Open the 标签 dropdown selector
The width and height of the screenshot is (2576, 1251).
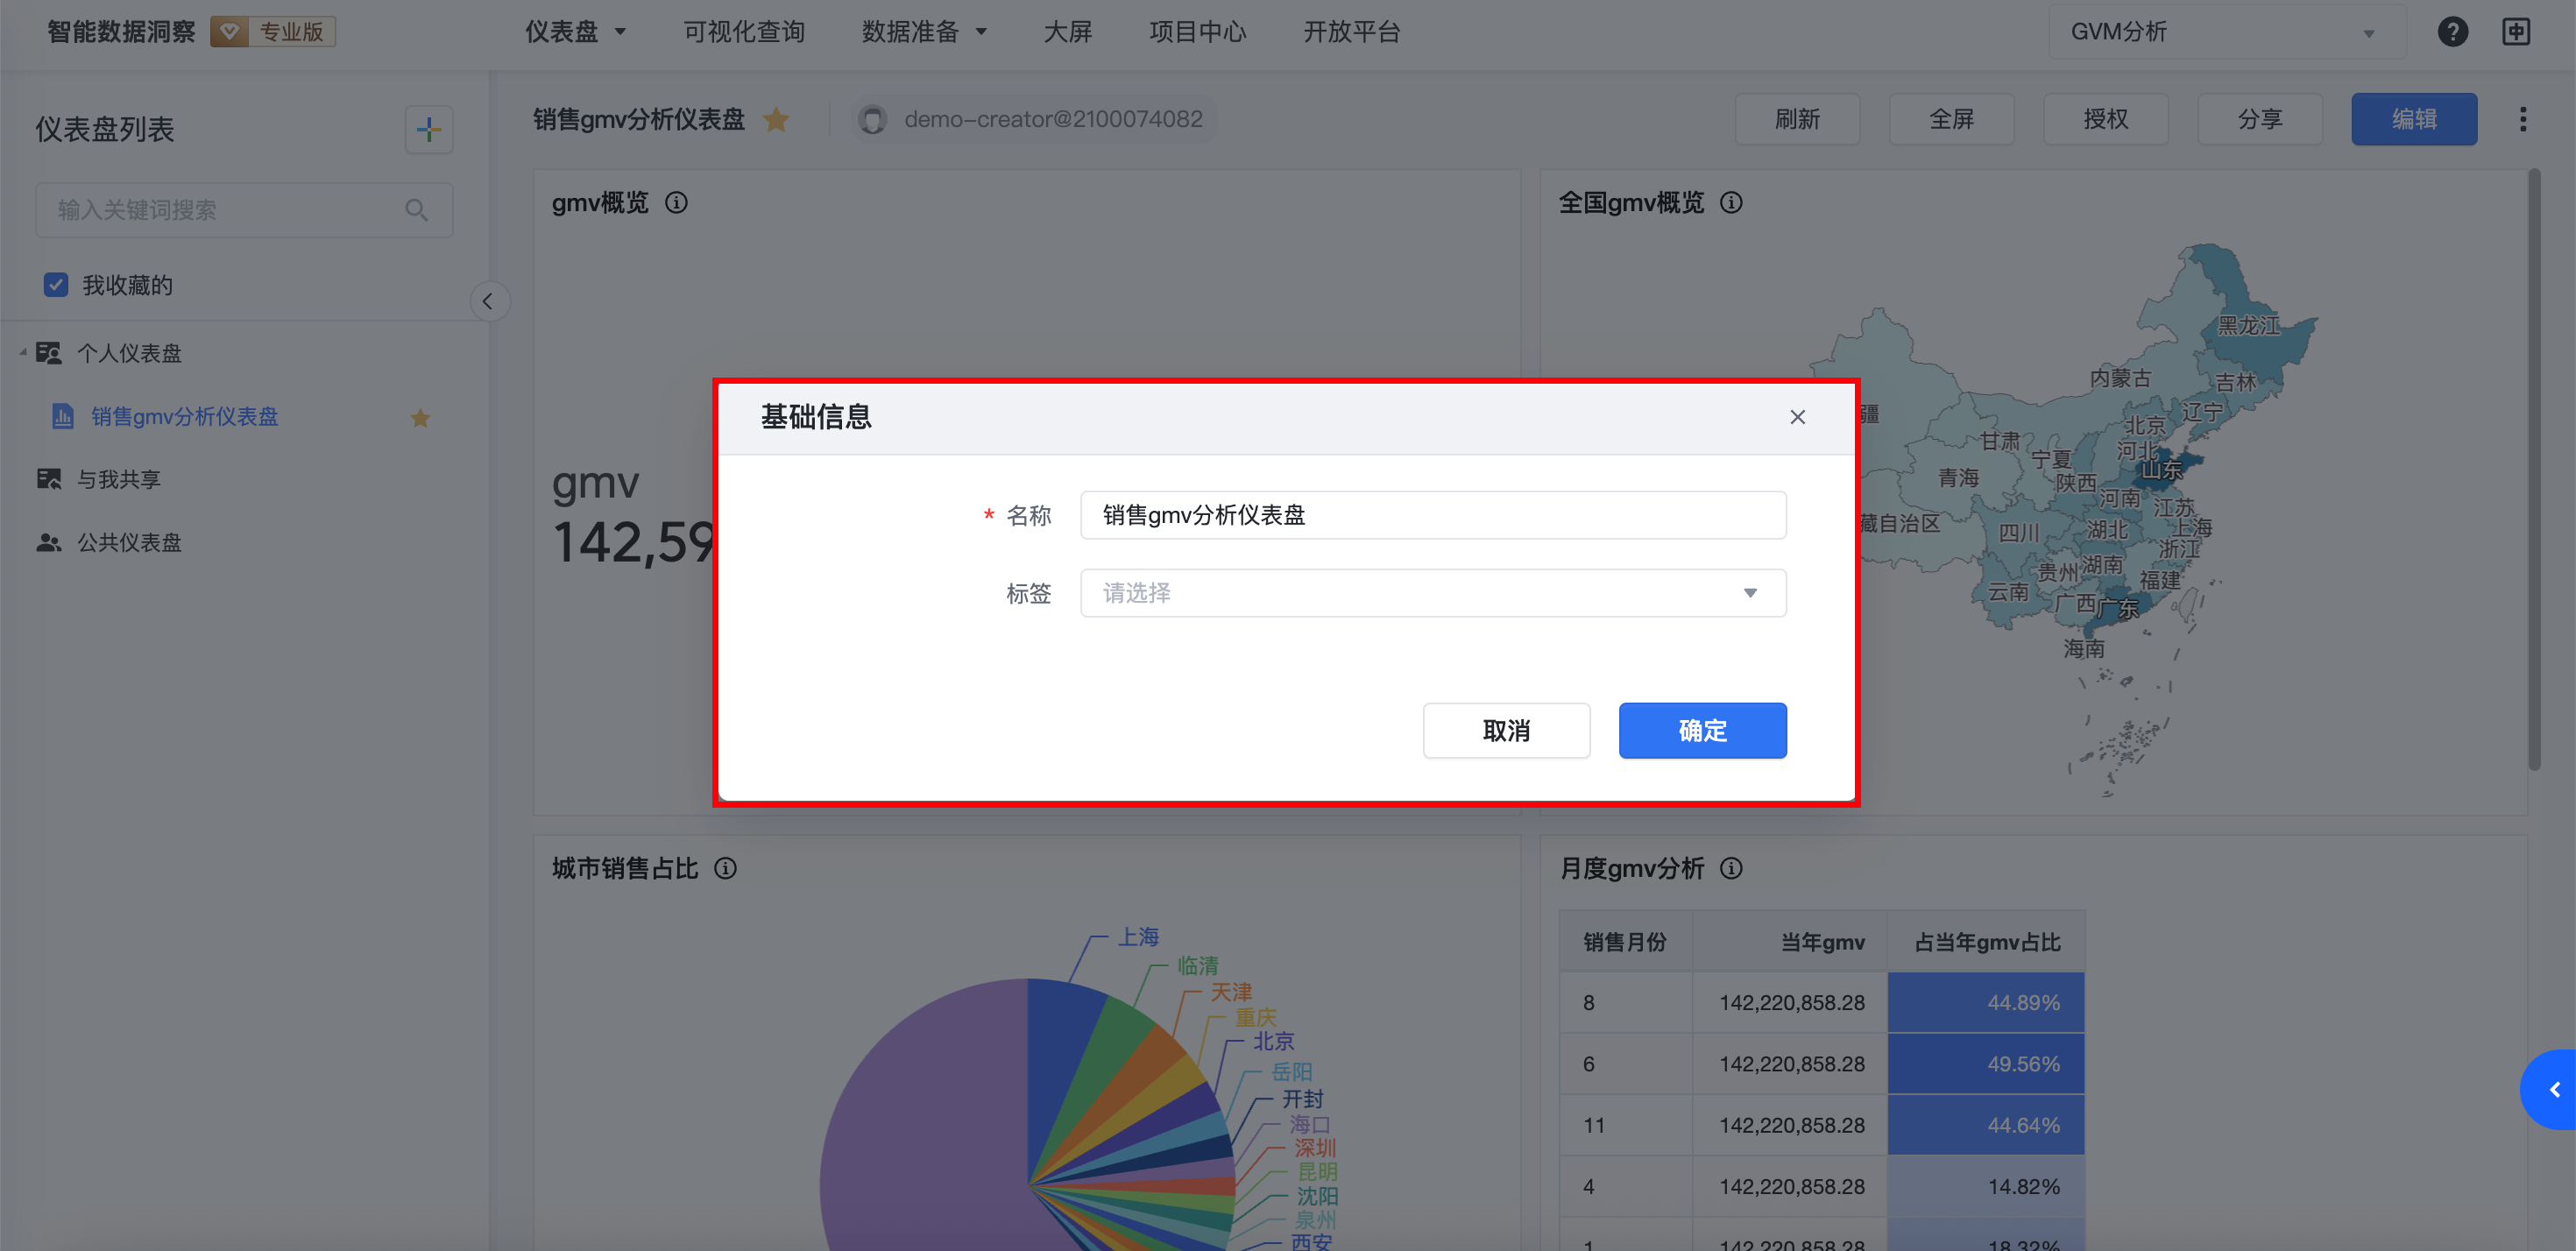coord(1432,593)
